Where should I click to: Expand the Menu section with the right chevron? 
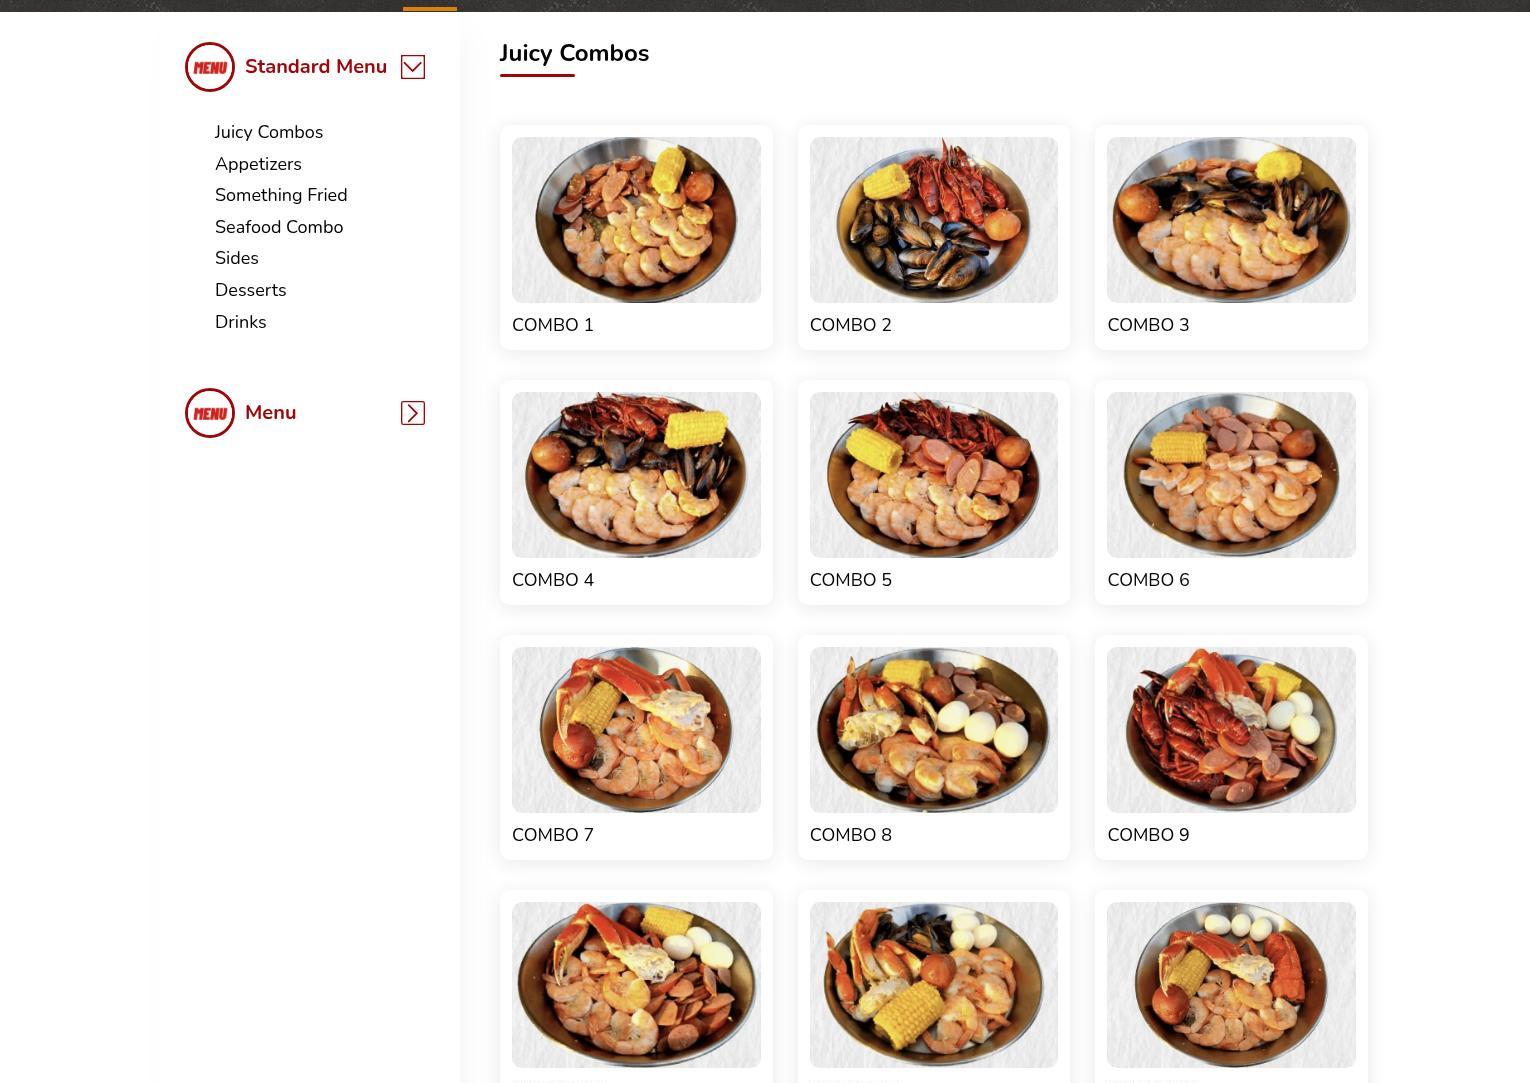(x=413, y=413)
